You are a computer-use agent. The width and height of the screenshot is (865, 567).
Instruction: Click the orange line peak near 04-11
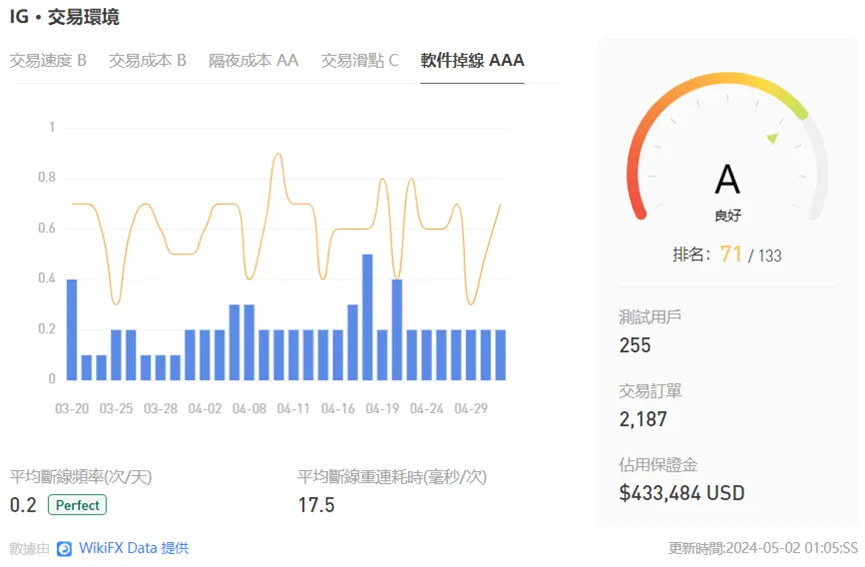278,154
